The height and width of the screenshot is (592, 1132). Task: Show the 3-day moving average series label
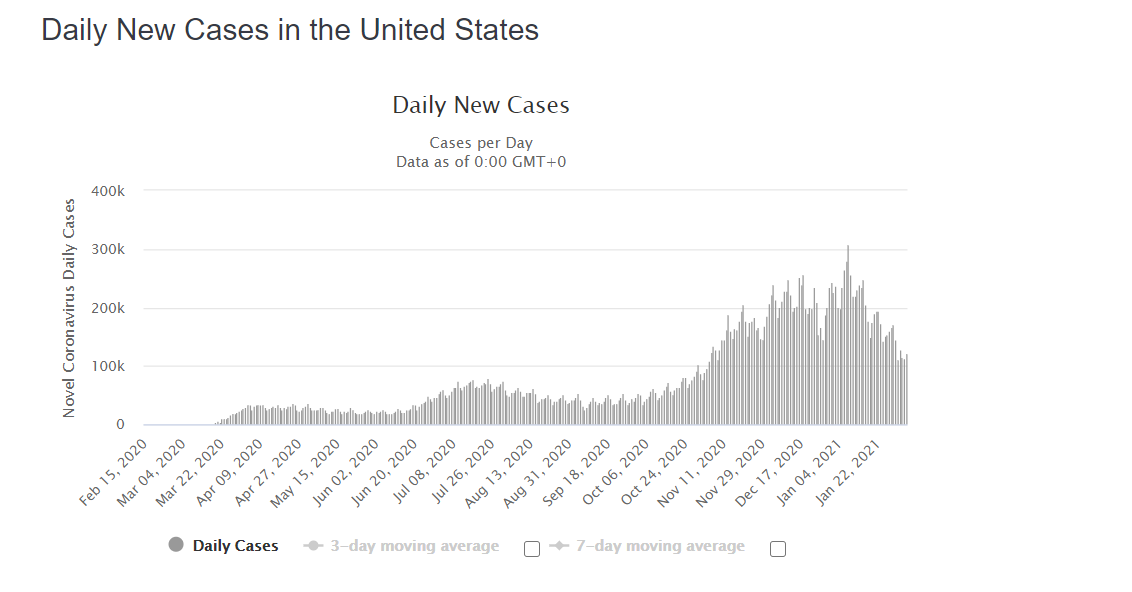click(414, 546)
